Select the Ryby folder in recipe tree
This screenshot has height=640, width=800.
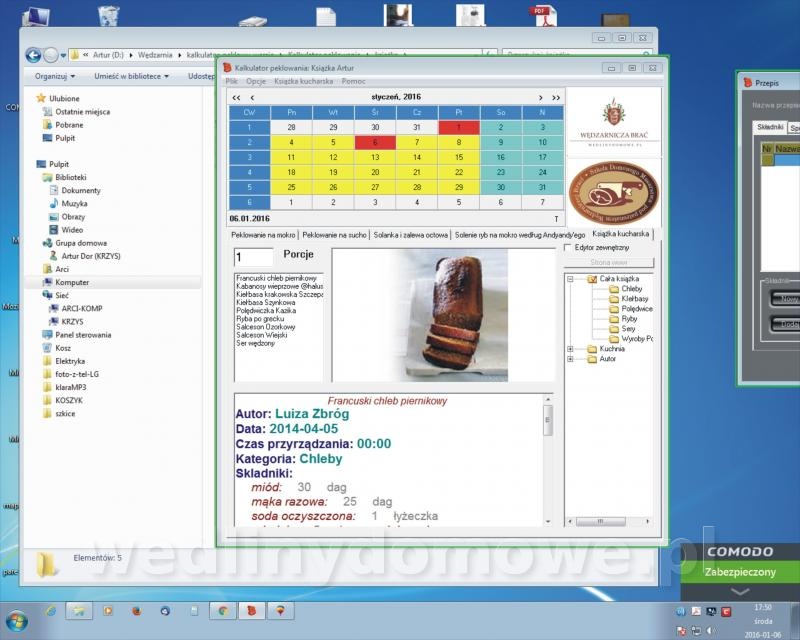[623, 318]
